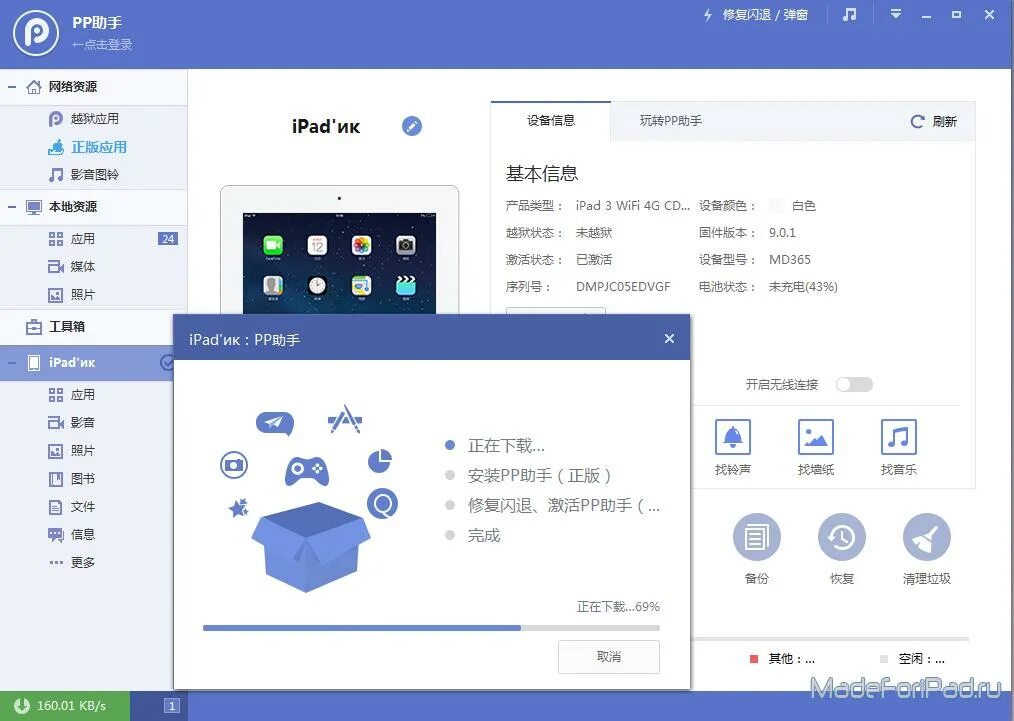The width and height of the screenshot is (1014, 721).
Task: Click the 其他 storage legend red swatch
Action: [753, 659]
